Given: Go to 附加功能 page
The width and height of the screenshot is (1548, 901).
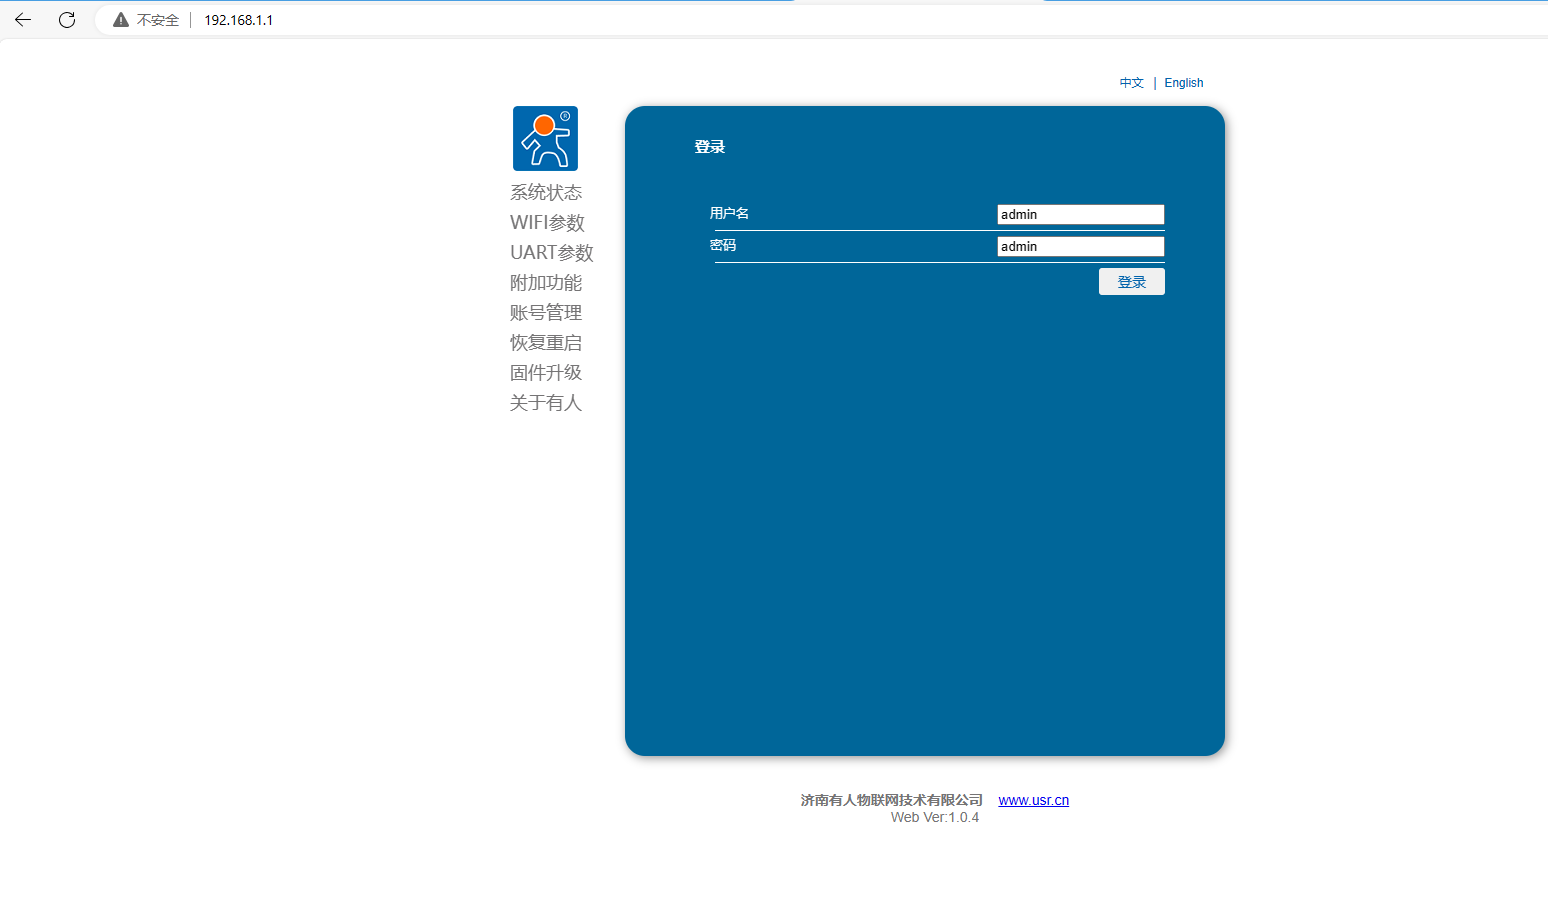Looking at the screenshot, I should pos(545,282).
